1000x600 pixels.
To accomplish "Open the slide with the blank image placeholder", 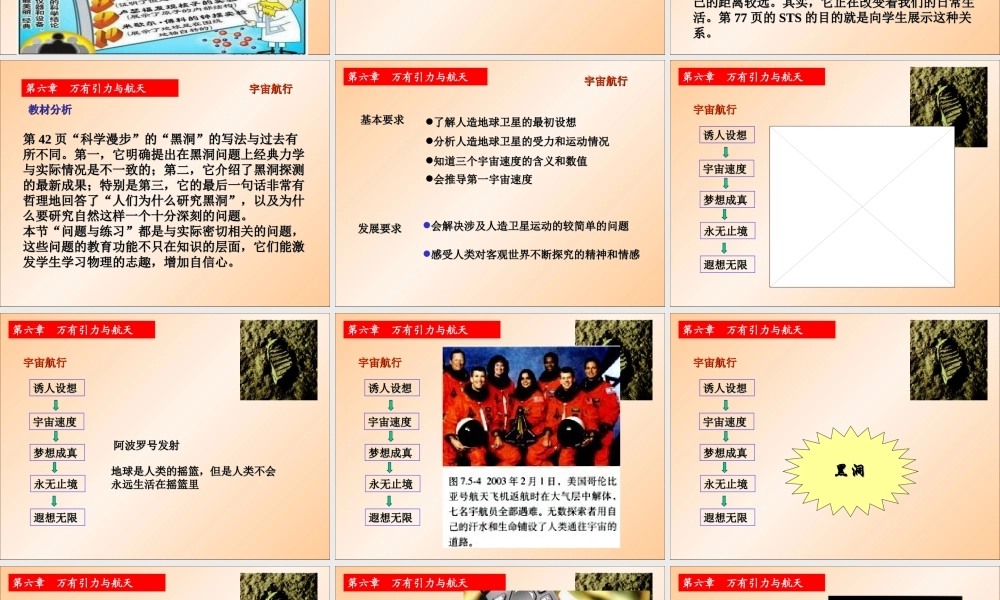I will click(x=835, y=183).
